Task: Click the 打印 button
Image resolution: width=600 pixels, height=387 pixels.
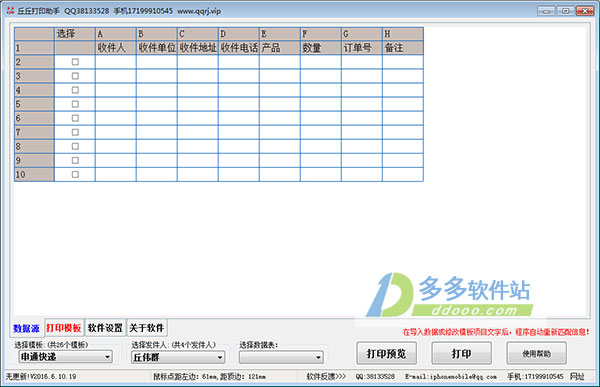Action: 461,353
